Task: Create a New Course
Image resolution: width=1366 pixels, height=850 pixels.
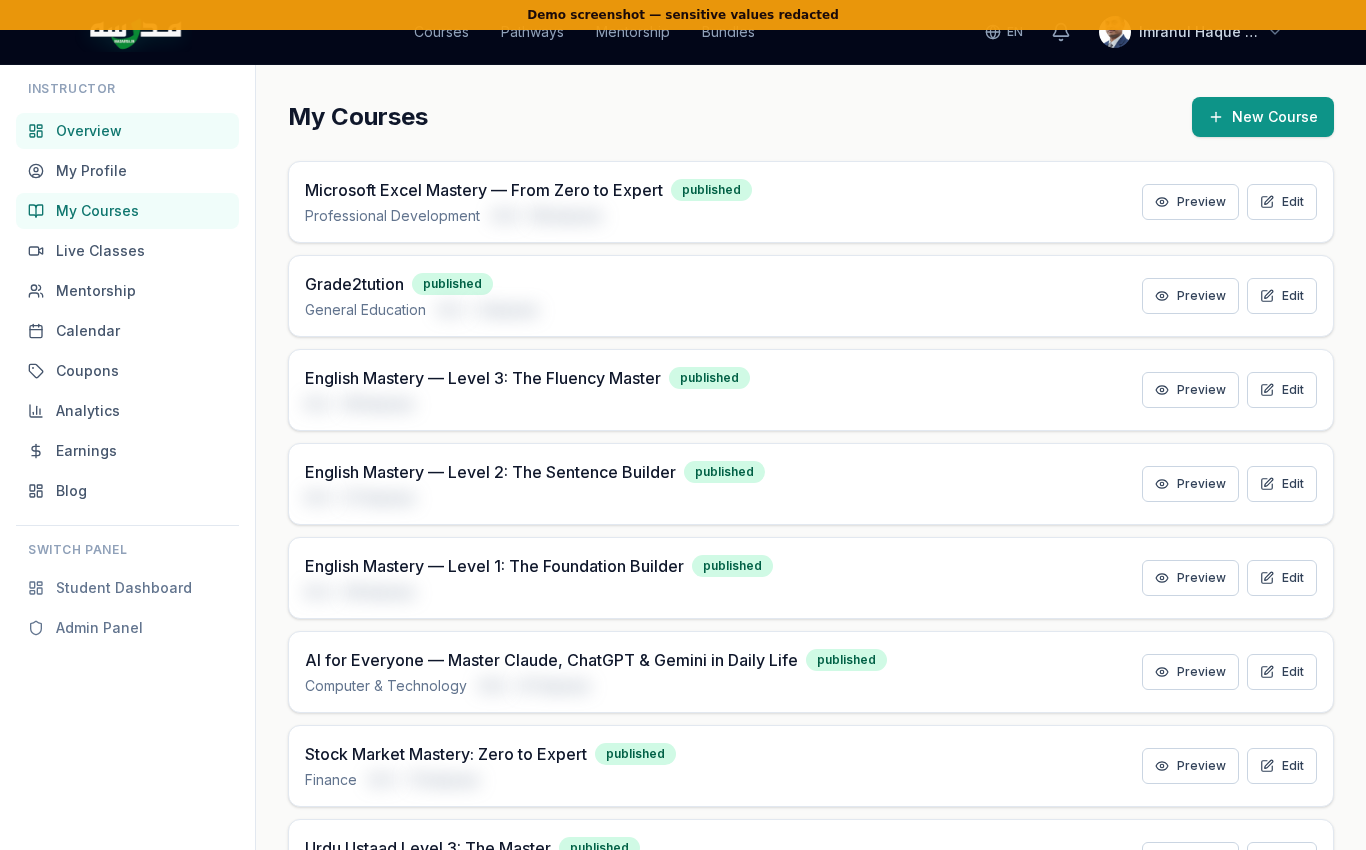Action: (x=1263, y=117)
